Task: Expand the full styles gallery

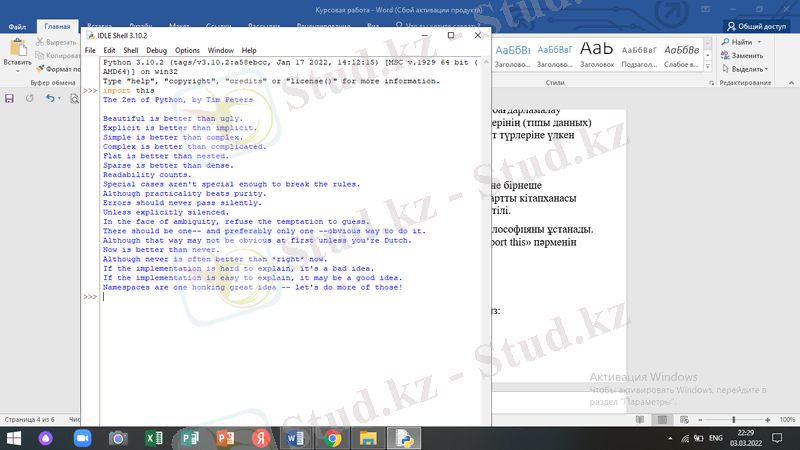Action: click(708, 67)
